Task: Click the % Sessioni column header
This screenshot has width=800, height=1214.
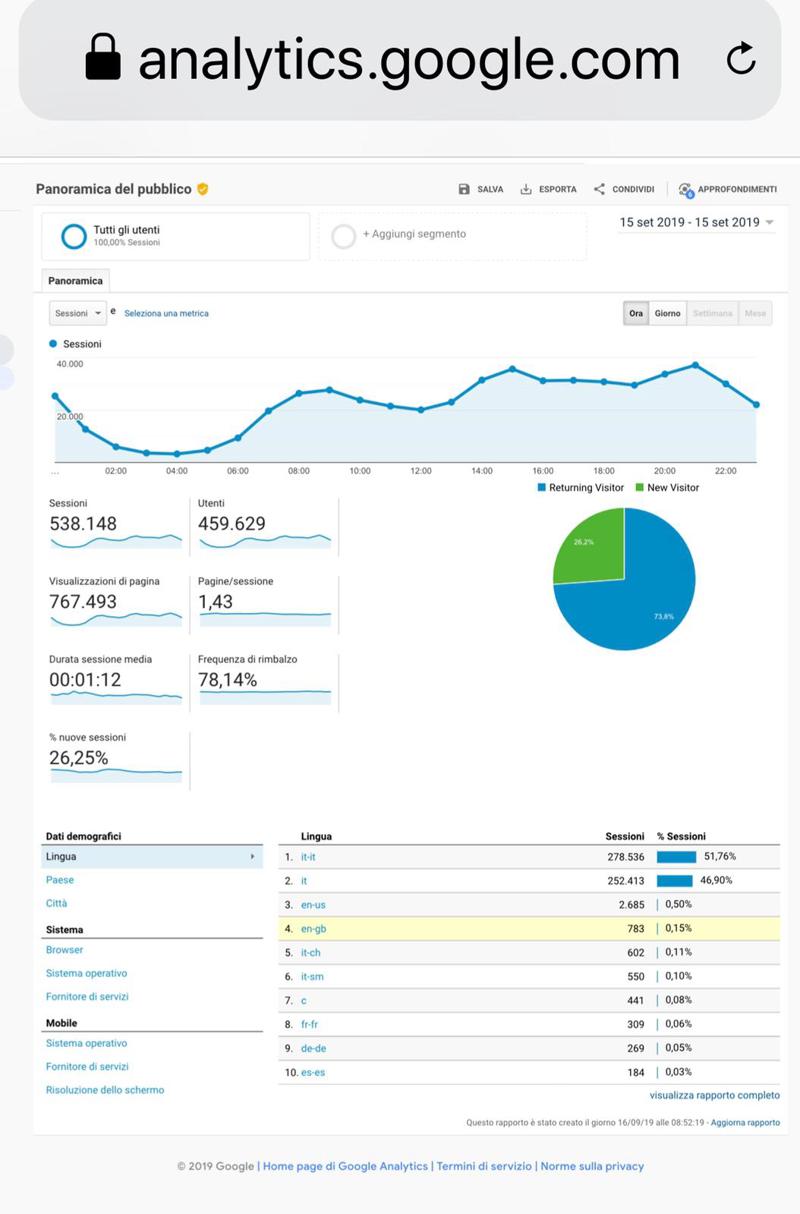Action: click(681, 836)
